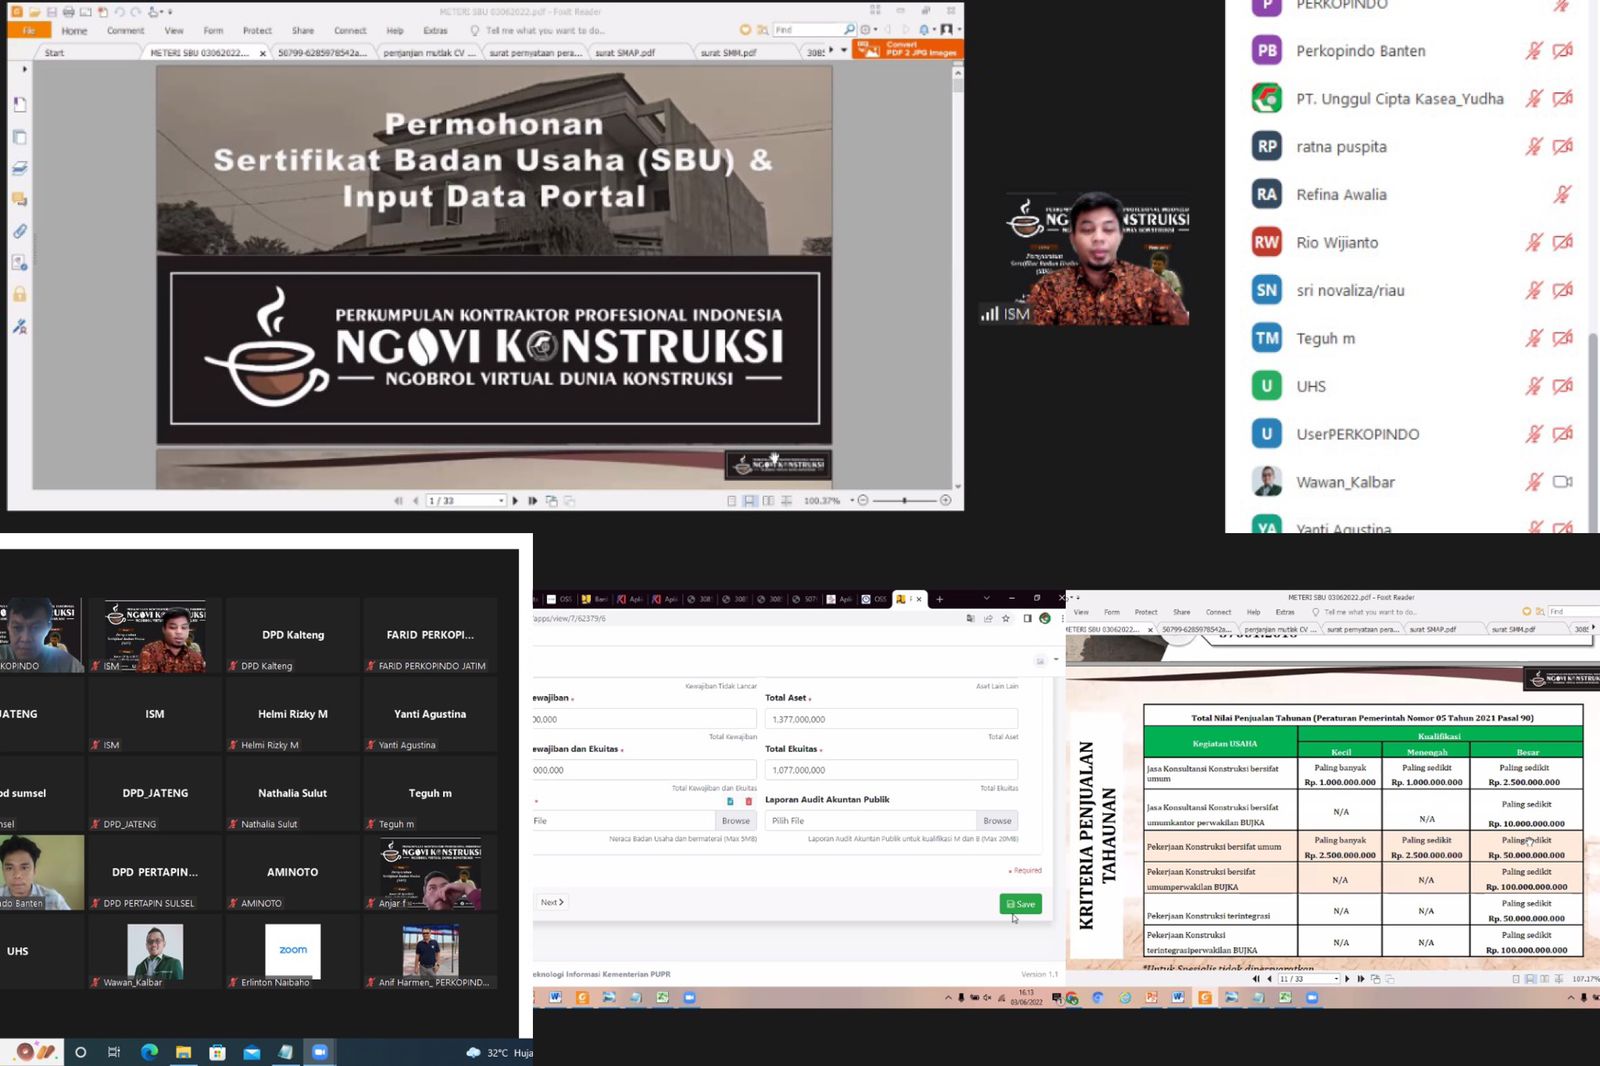Viewport: 1600px width, 1066px height.
Task: Click the red delete icon above Browse
Action: click(x=748, y=801)
